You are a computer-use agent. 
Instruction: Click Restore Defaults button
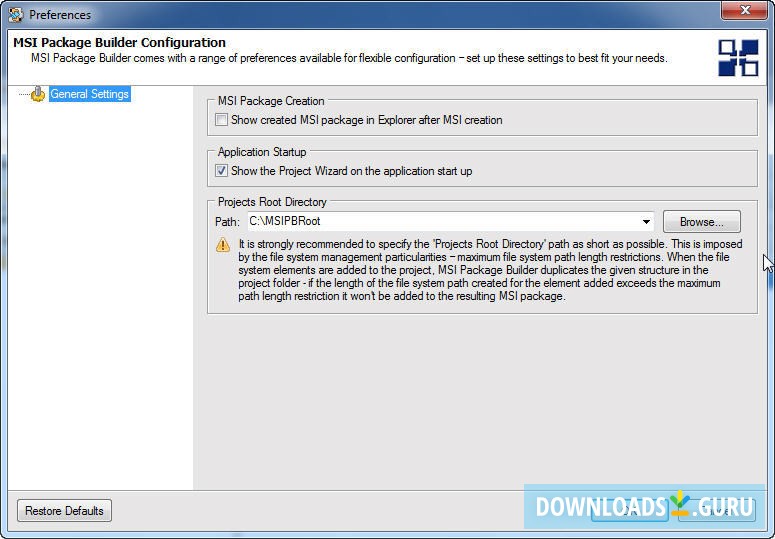(64, 510)
